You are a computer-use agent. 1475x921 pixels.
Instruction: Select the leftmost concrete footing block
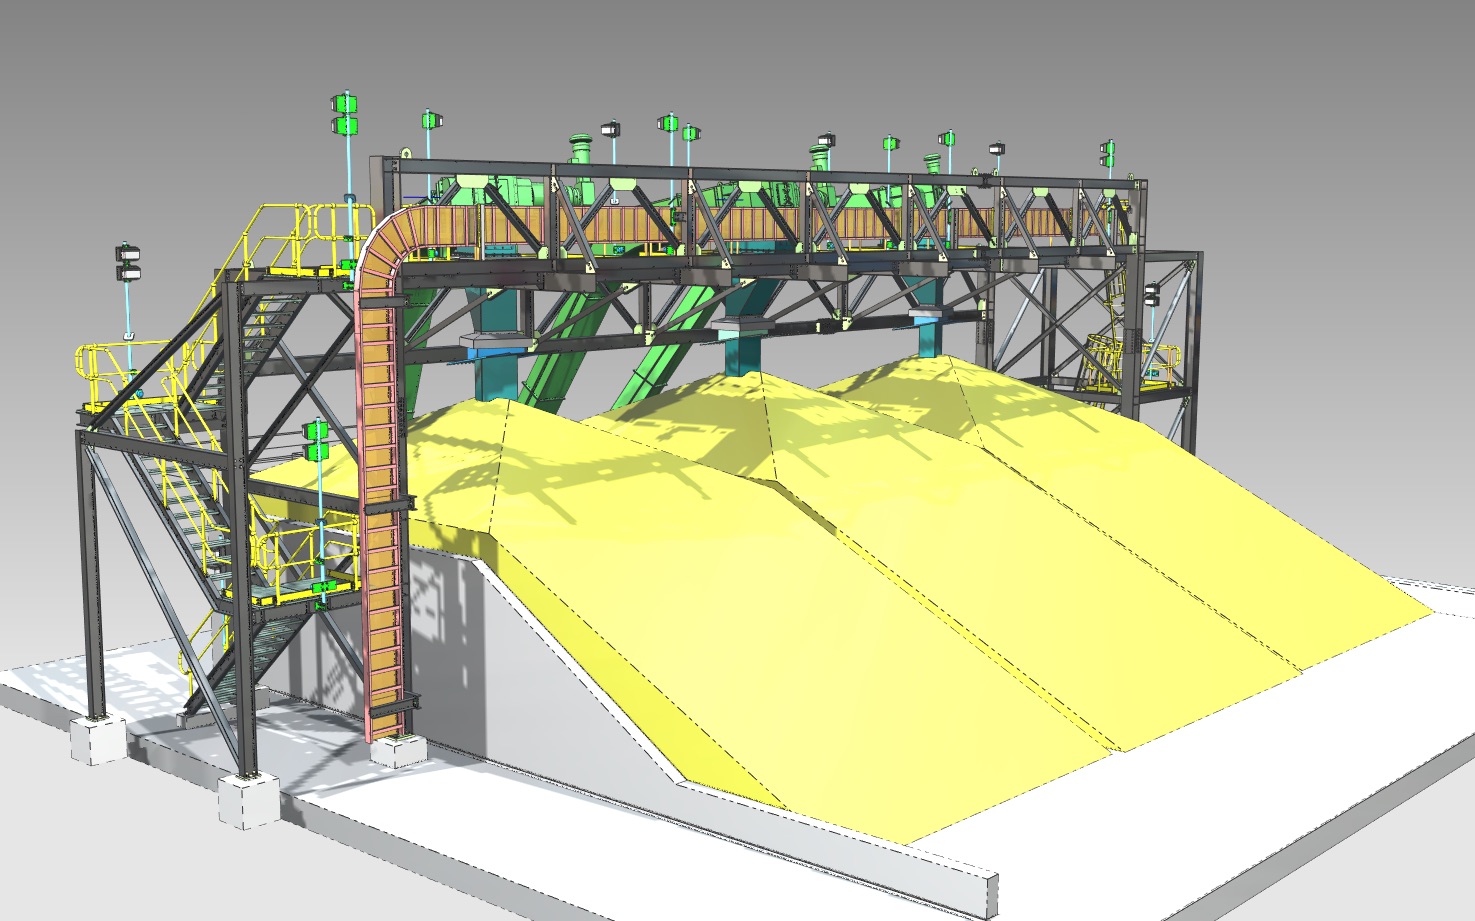coord(98,740)
